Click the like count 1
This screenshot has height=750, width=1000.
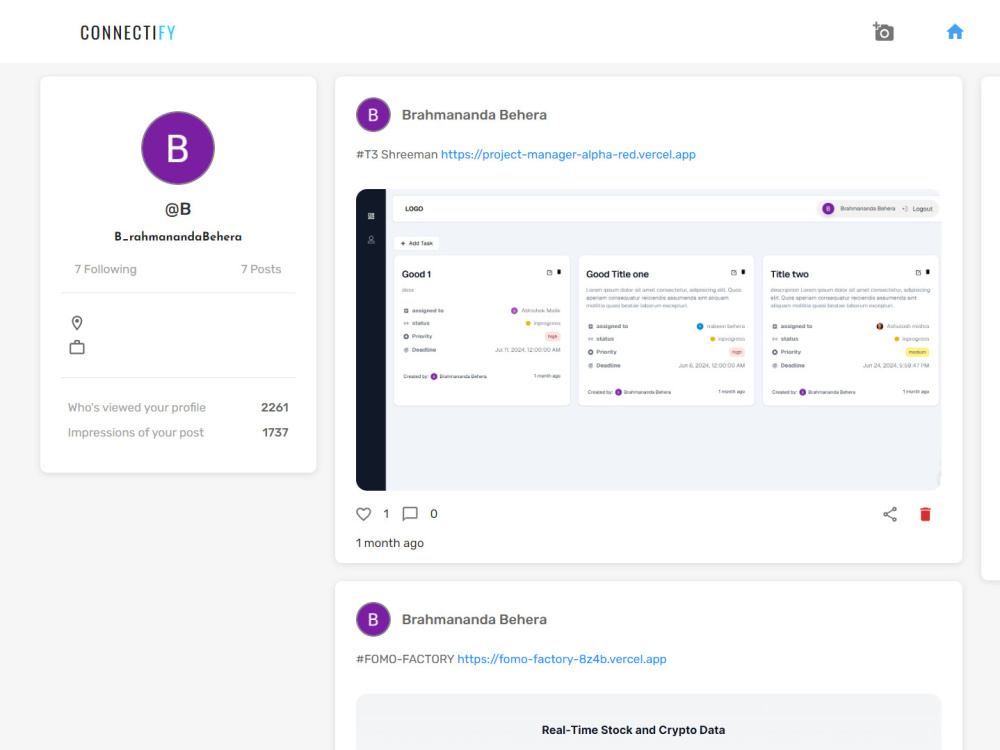pos(386,514)
